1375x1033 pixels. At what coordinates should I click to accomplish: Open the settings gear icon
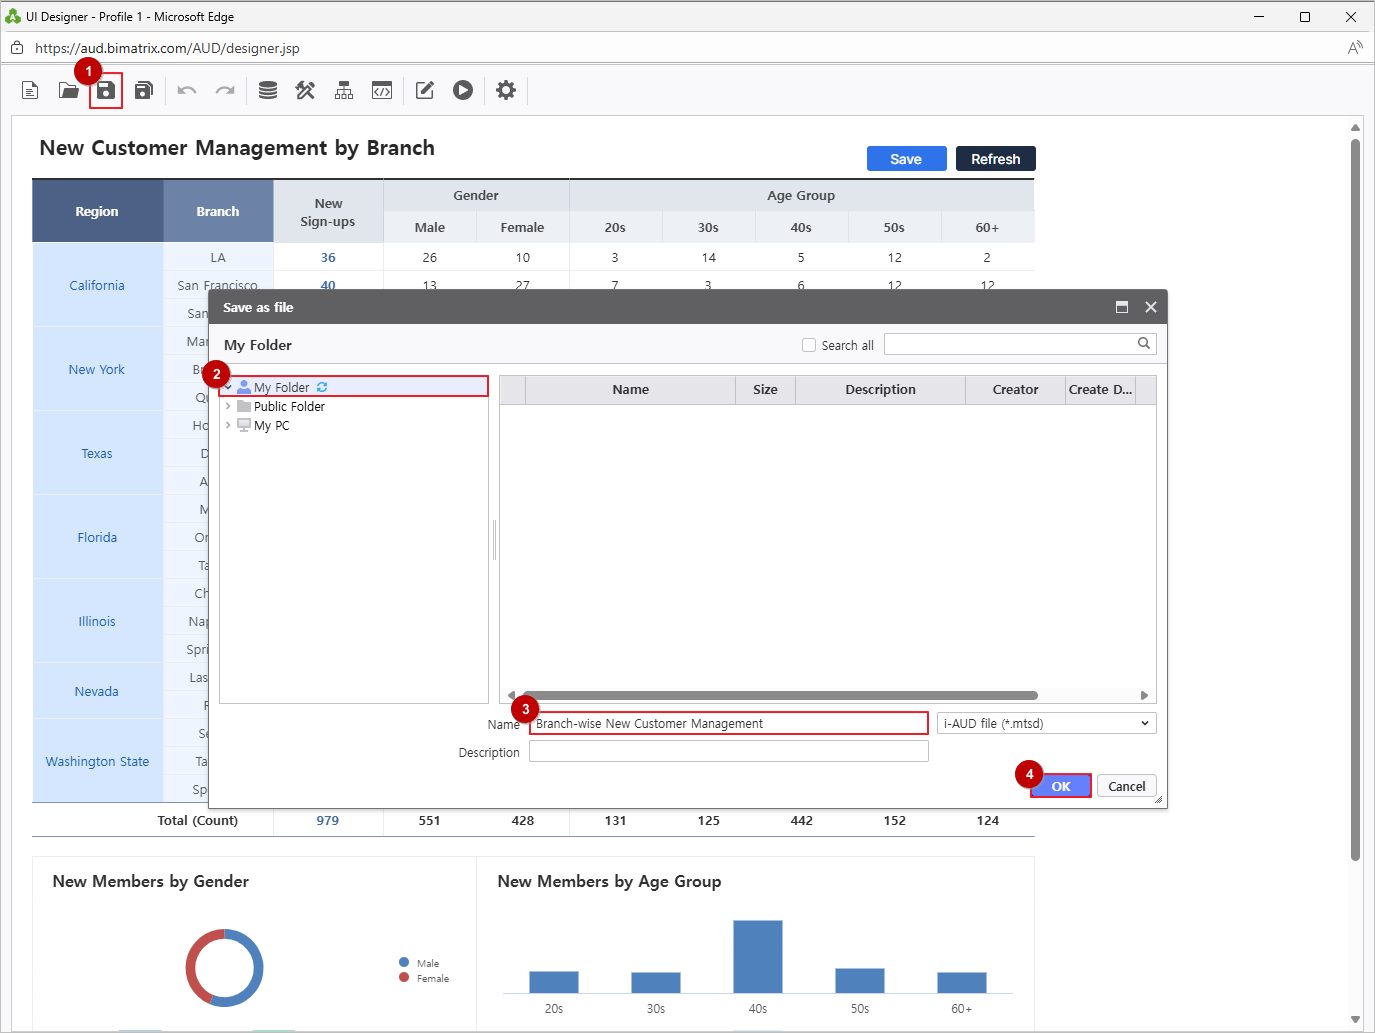coord(506,91)
